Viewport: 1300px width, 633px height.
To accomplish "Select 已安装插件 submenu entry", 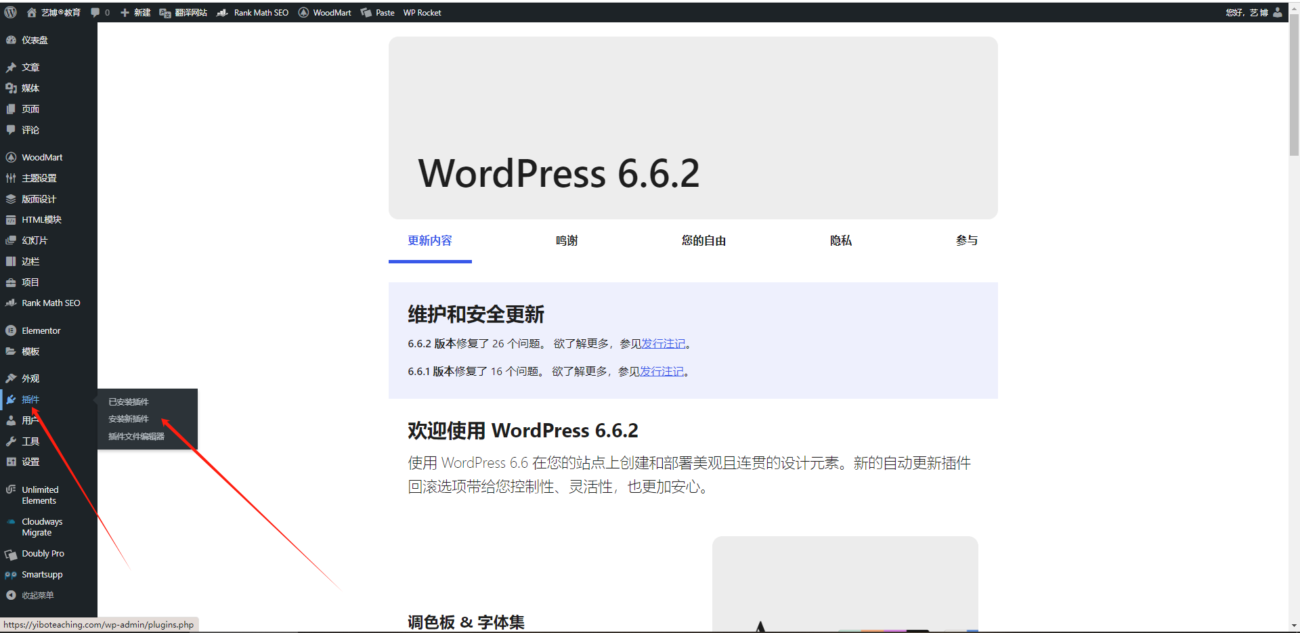I will pos(129,402).
